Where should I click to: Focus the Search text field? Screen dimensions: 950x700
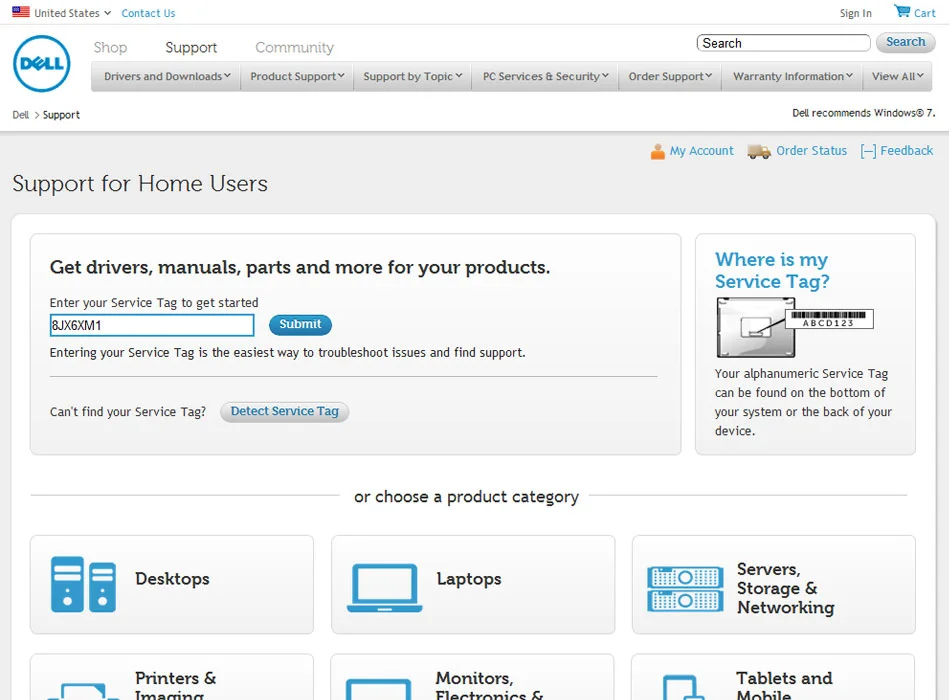pos(783,43)
